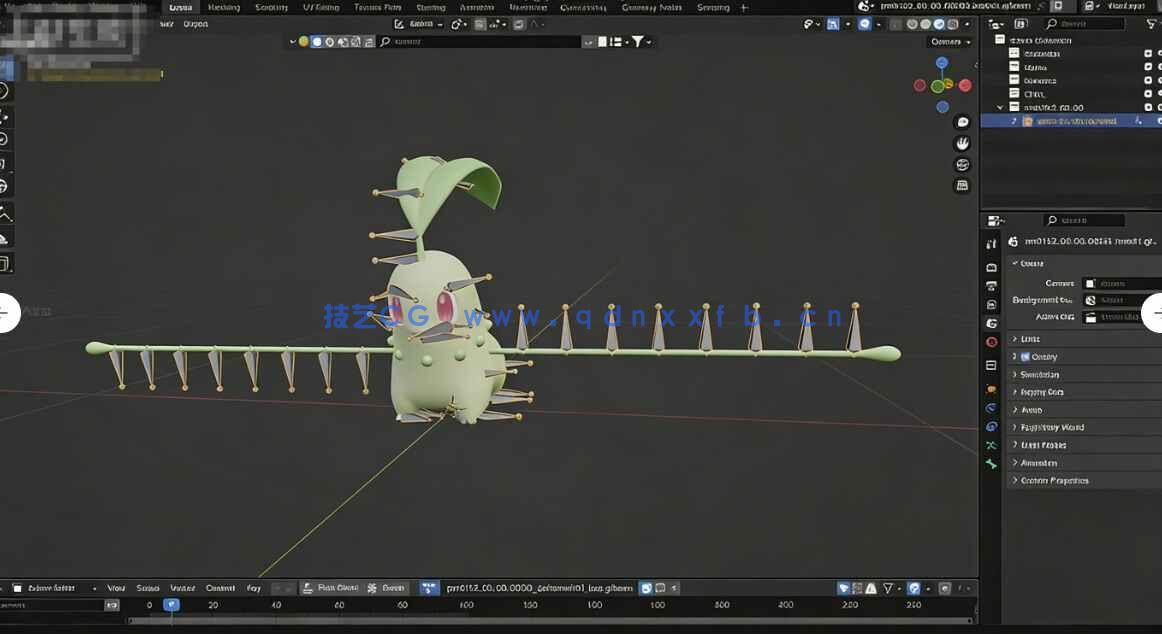Activate Wireframe viewport shading mode
The height and width of the screenshot is (634, 1162).
[x=912, y=24]
